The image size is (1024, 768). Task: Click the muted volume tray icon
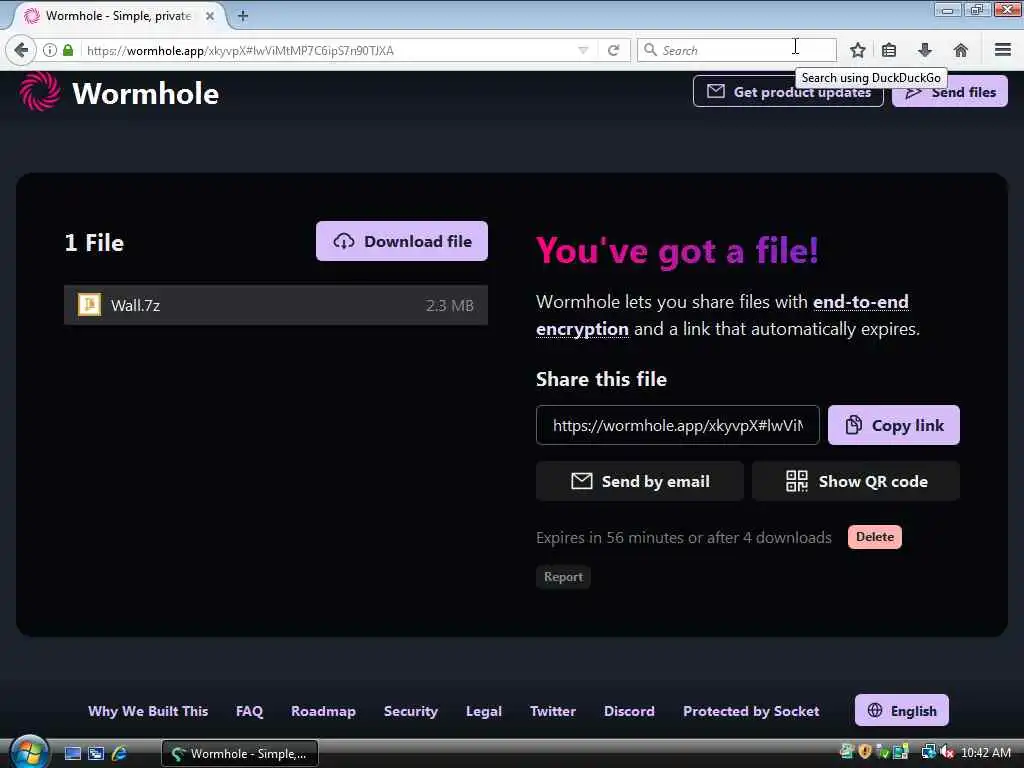click(946, 752)
